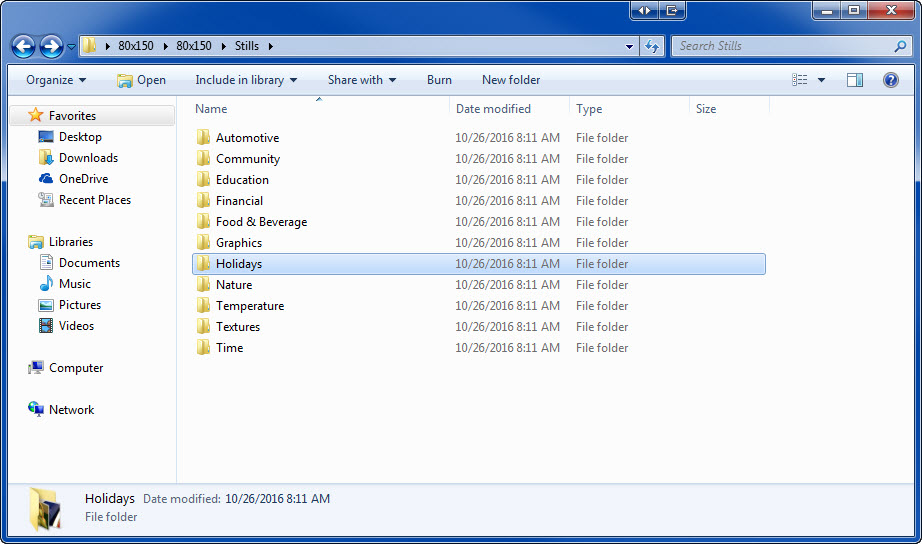Open the Share with menu
Screen dimensions: 922x544
(x=362, y=80)
